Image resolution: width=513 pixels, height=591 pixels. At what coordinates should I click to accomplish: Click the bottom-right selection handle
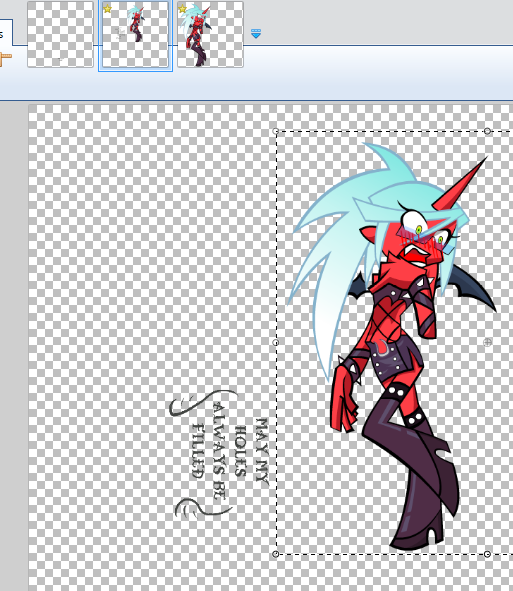tap(487, 554)
